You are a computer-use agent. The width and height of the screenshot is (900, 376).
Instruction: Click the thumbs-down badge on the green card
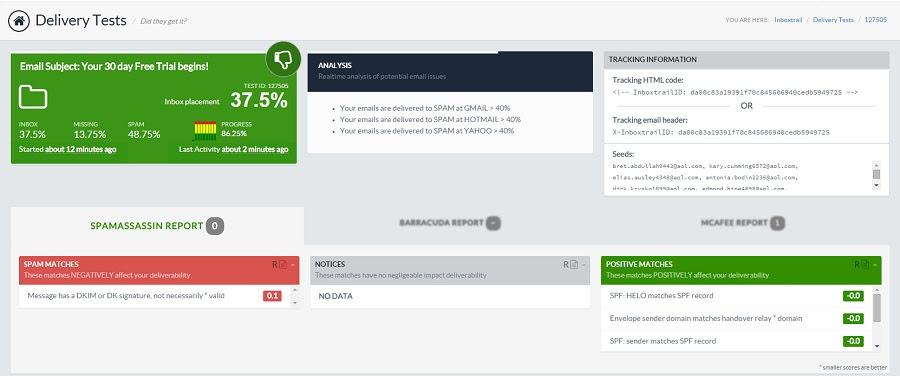(284, 59)
